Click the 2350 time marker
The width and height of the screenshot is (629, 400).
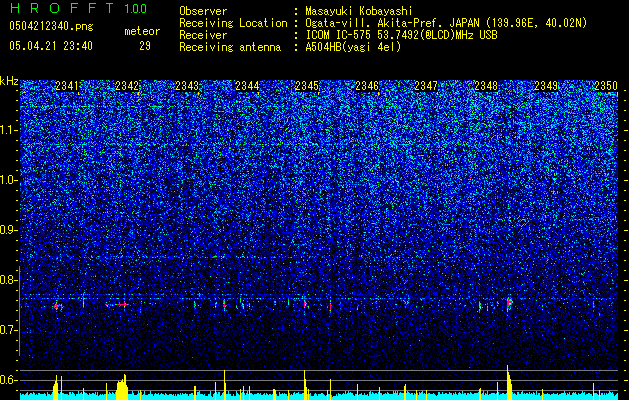606,86
